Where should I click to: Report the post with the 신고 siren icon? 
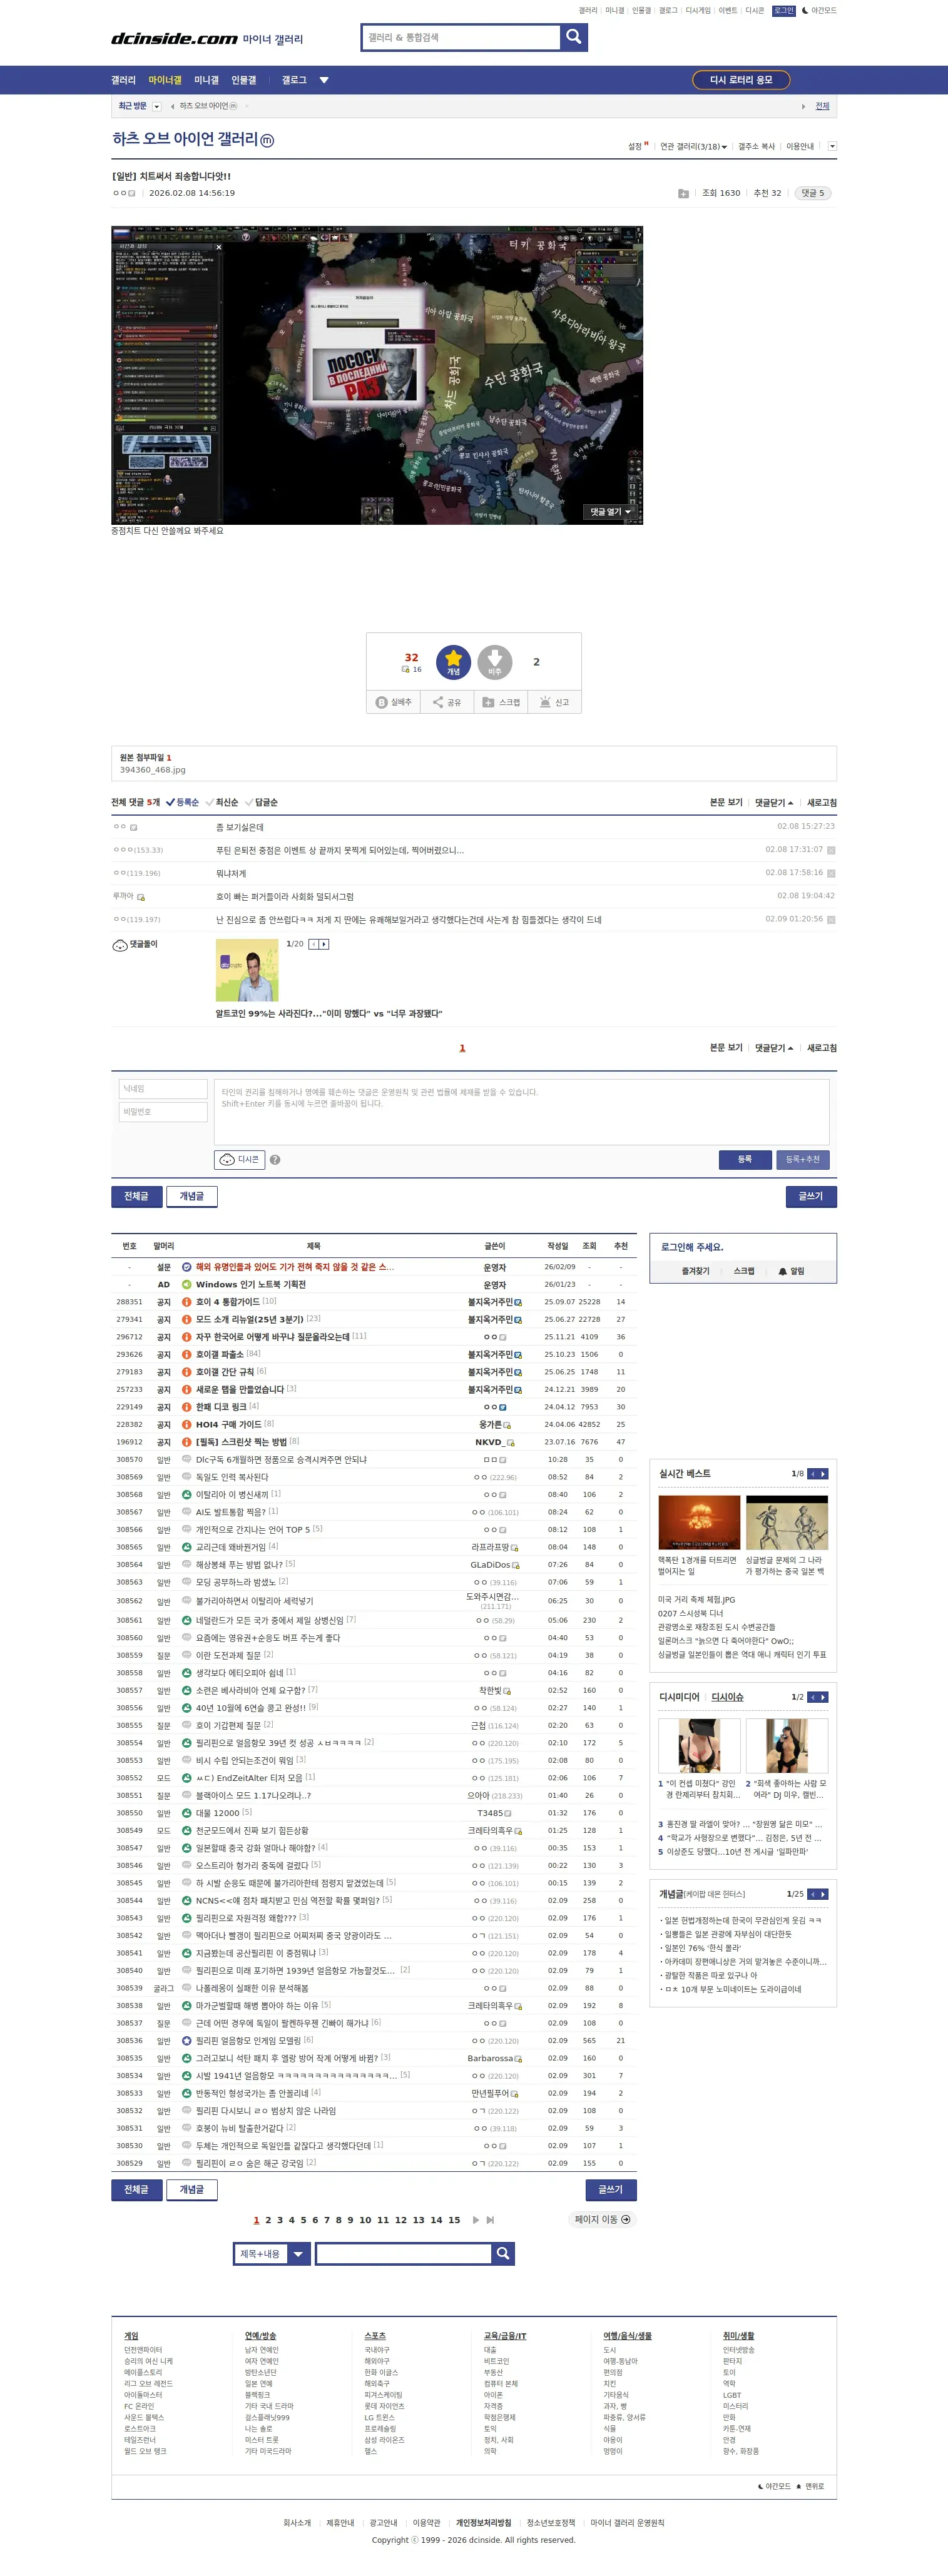coord(554,702)
